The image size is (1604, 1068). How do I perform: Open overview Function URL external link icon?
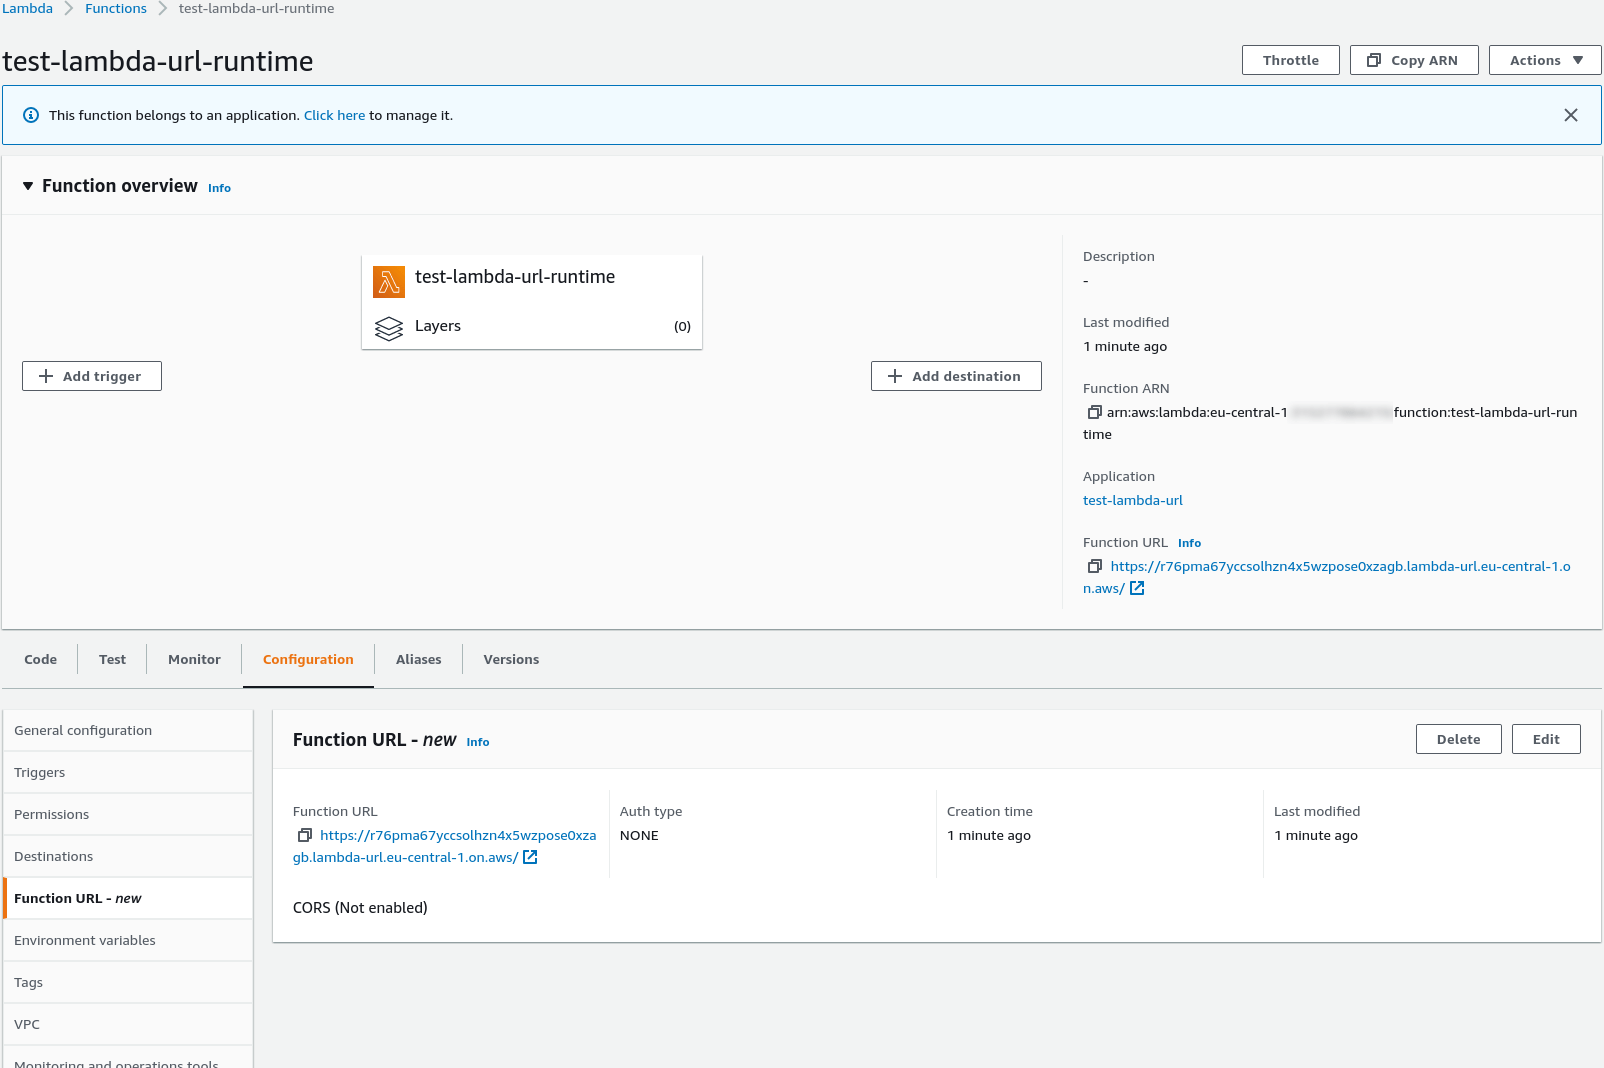1137,588
